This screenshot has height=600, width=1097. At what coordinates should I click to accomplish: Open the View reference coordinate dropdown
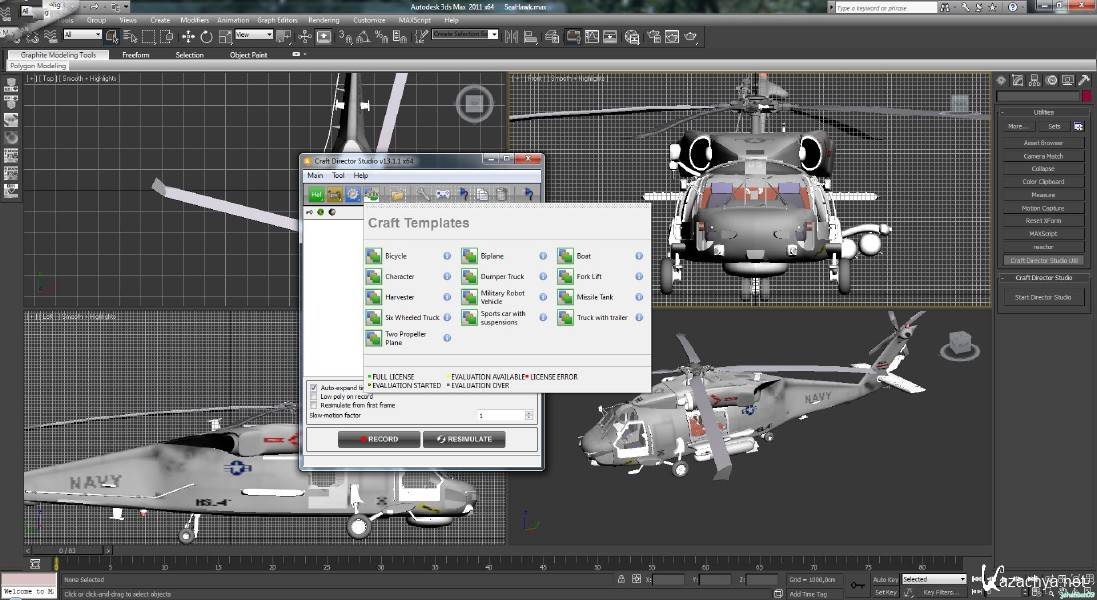[x=253, y=35]
